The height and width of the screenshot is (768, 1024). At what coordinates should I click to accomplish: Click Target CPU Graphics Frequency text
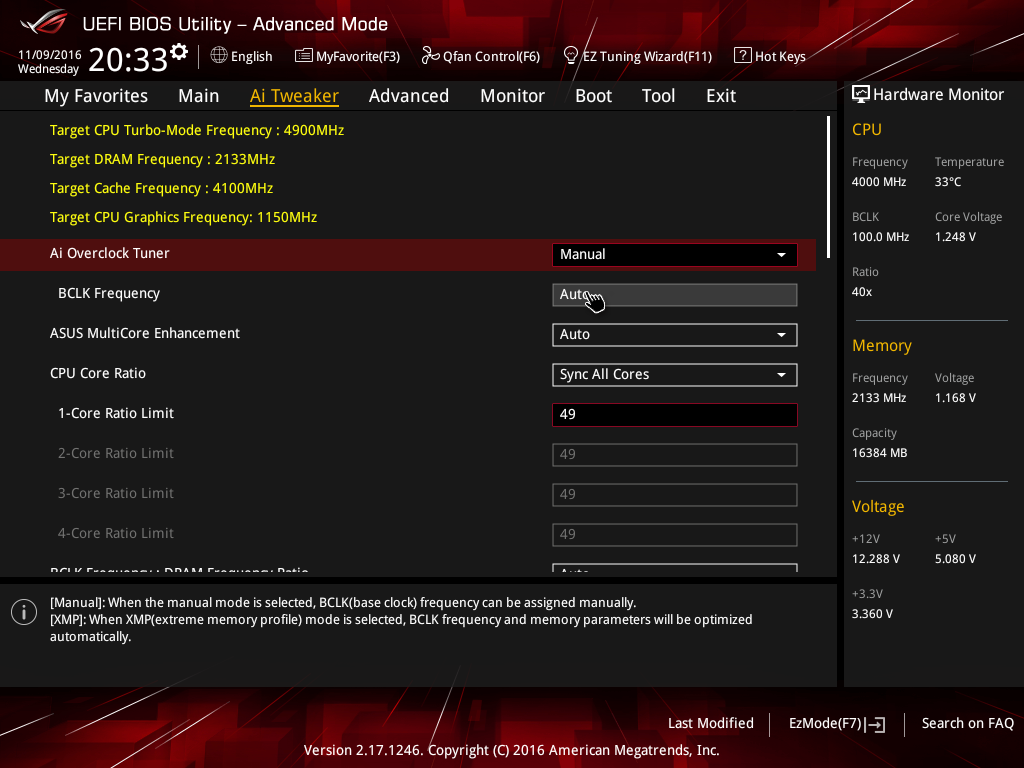184,217
